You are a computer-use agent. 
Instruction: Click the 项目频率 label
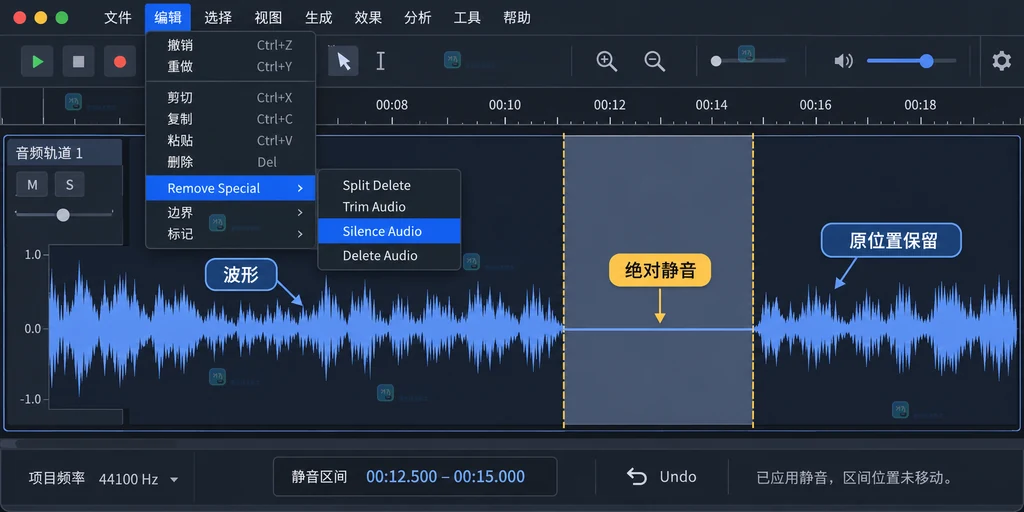coord(57,478)
